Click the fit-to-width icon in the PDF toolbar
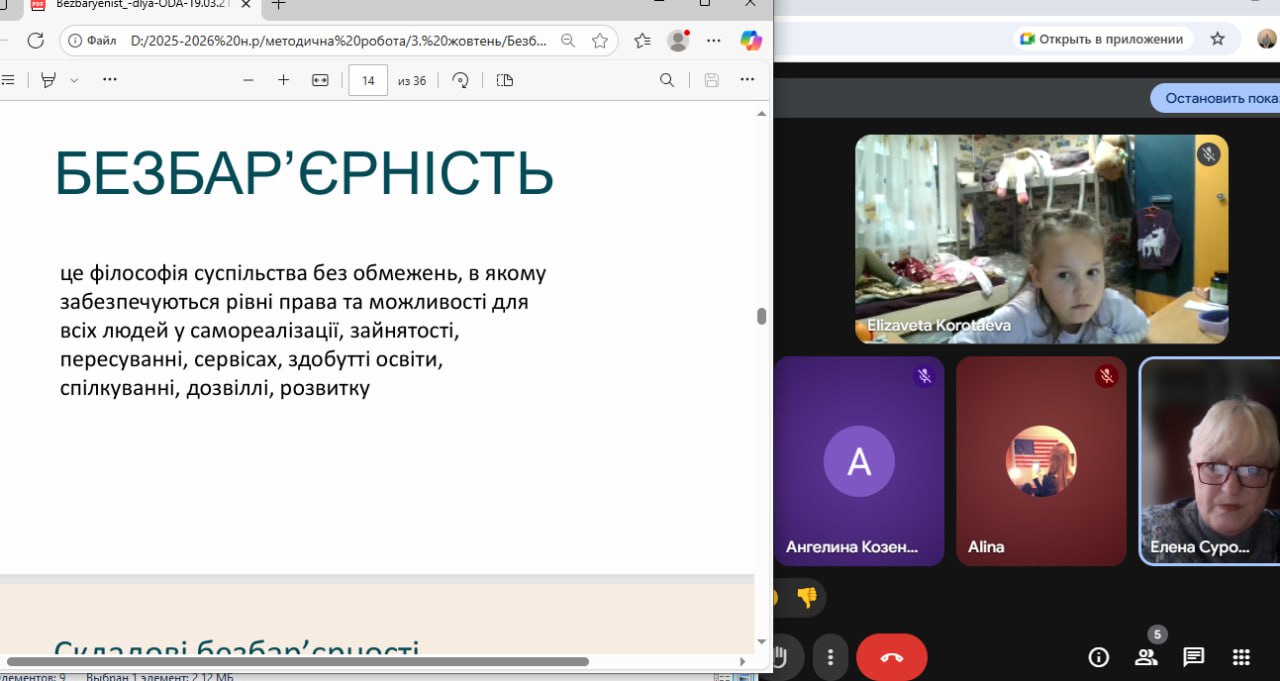The width and height of the screenshot is (1280, 681). coord(320,80)
